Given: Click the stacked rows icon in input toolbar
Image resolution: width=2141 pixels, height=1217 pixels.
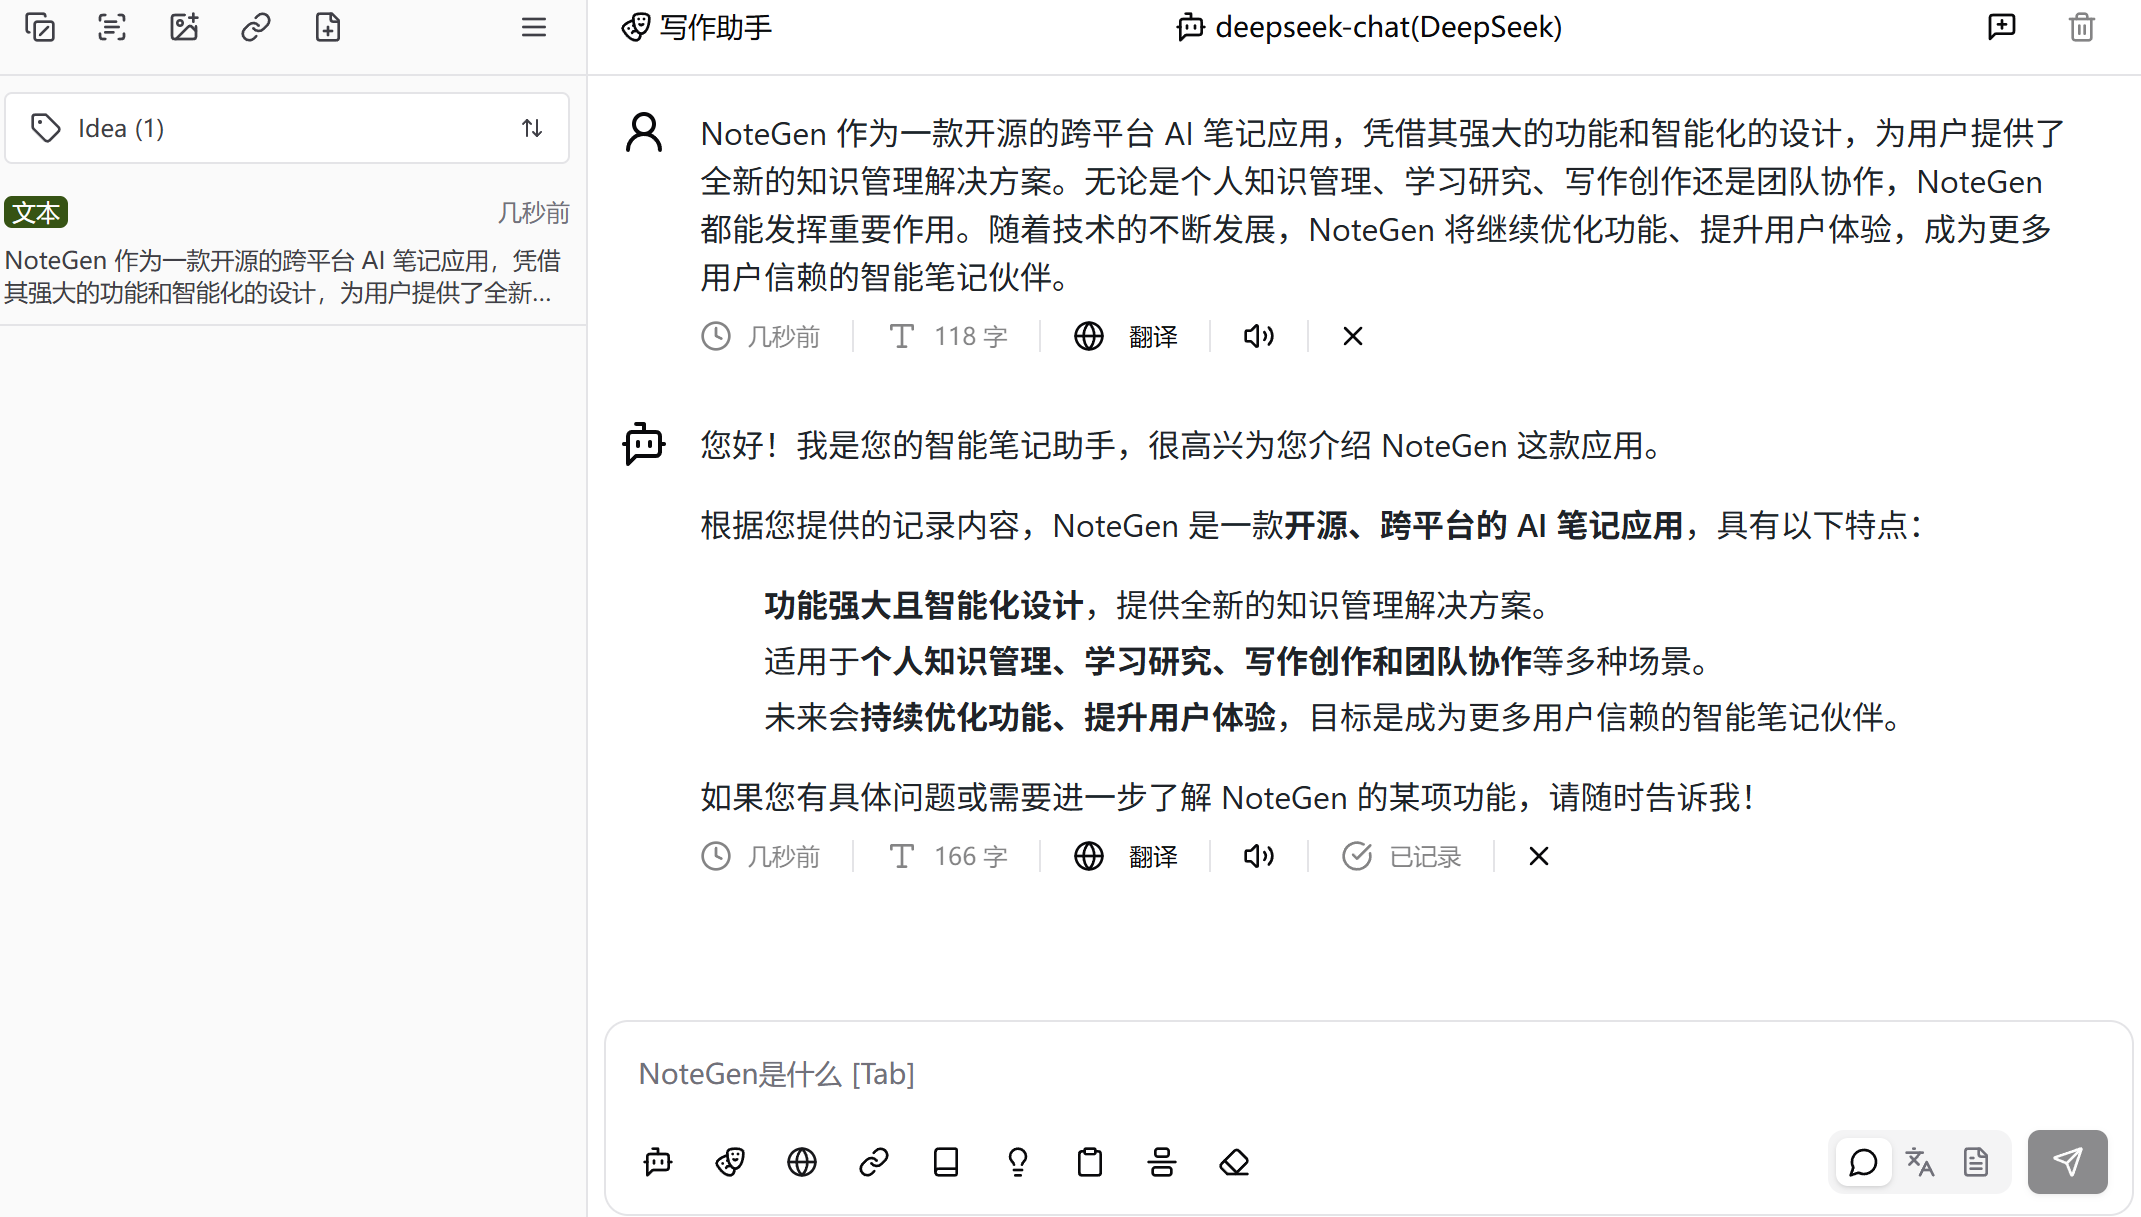Looking at the screenshot, I should click(x=1162, y=1162).
